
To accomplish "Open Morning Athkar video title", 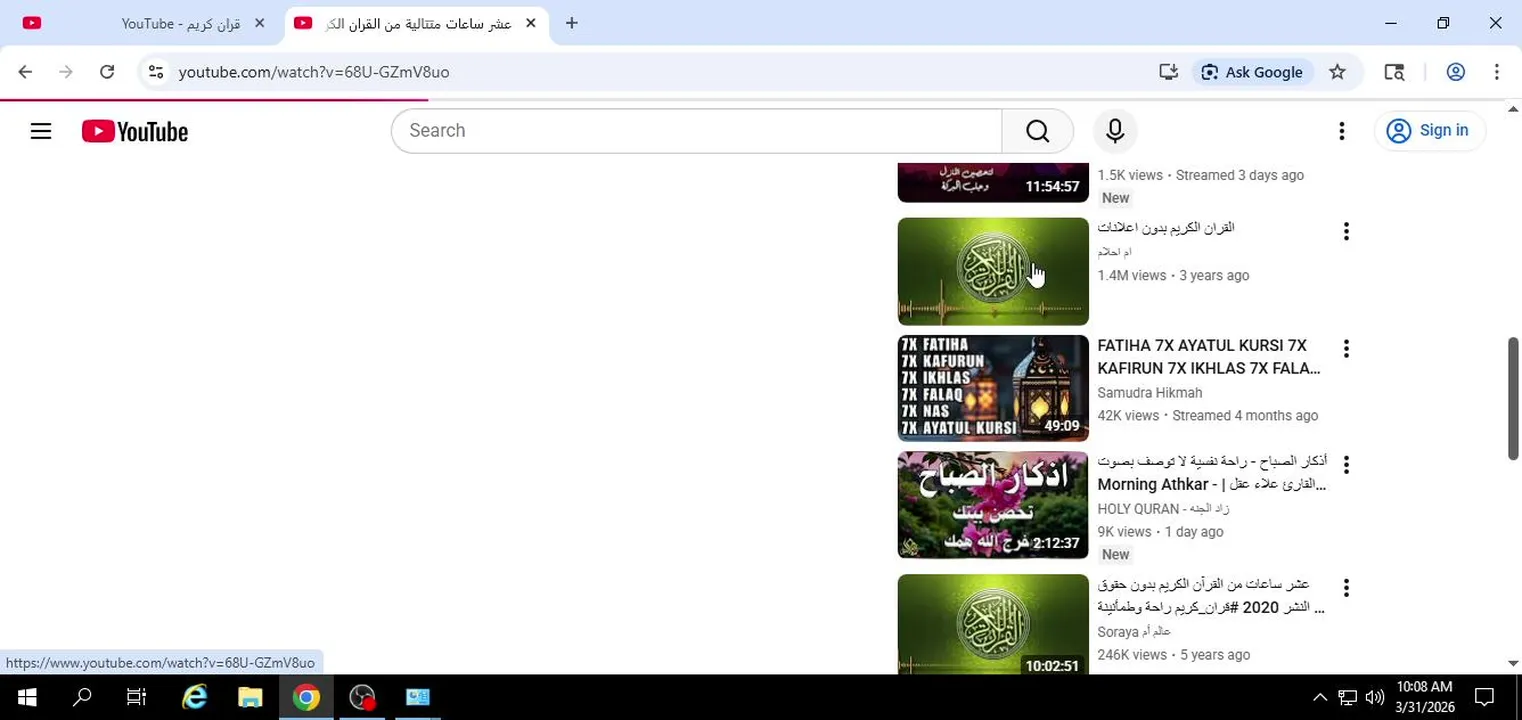I will coord(1212,473).
